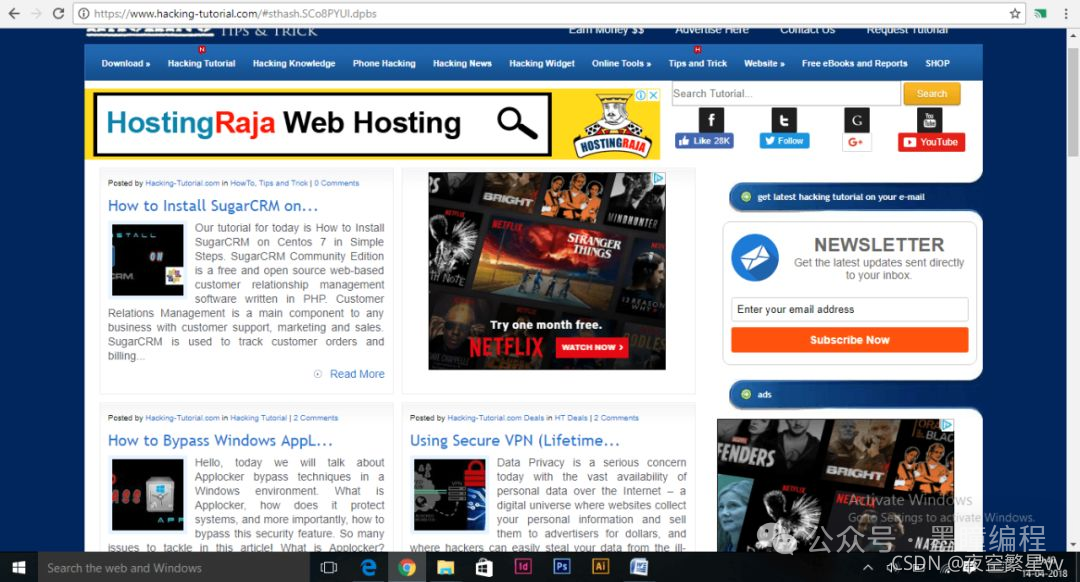This screenshot has width=1080, height=582.
Task: Click the AdChoices info icon on banner
Action: pyautogui.click(x=641, y=95)
